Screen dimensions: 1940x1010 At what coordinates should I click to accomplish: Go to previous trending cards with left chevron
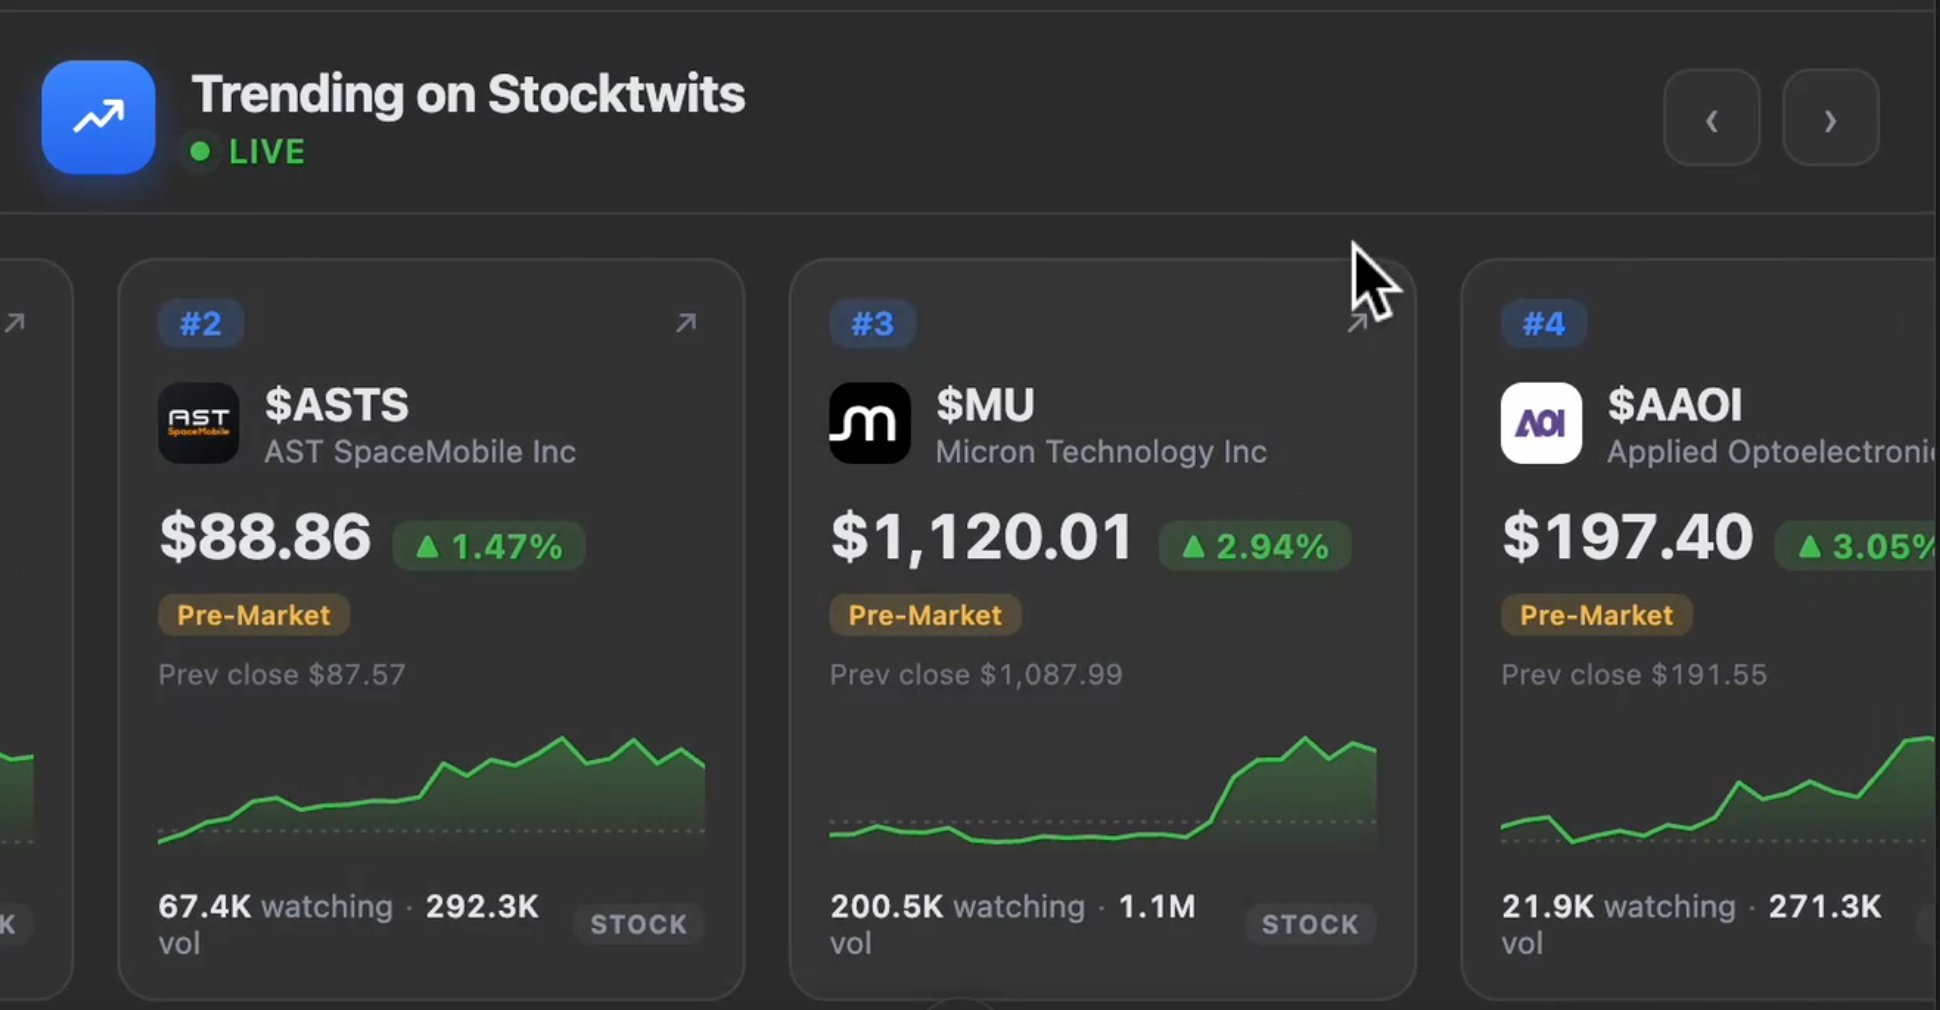pos(1712,118)
